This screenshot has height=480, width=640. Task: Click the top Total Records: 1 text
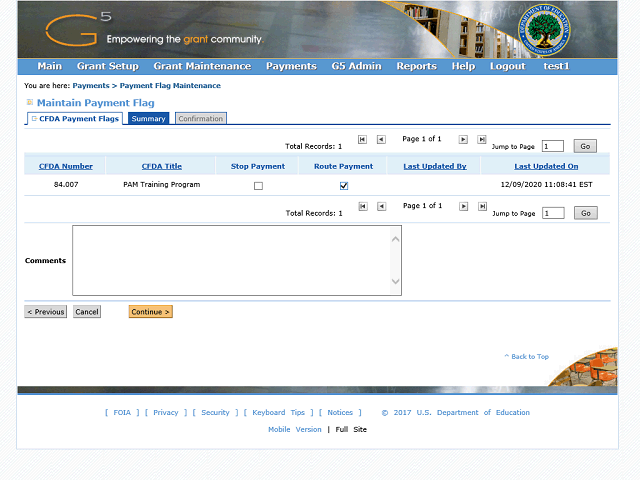point(313,147)
